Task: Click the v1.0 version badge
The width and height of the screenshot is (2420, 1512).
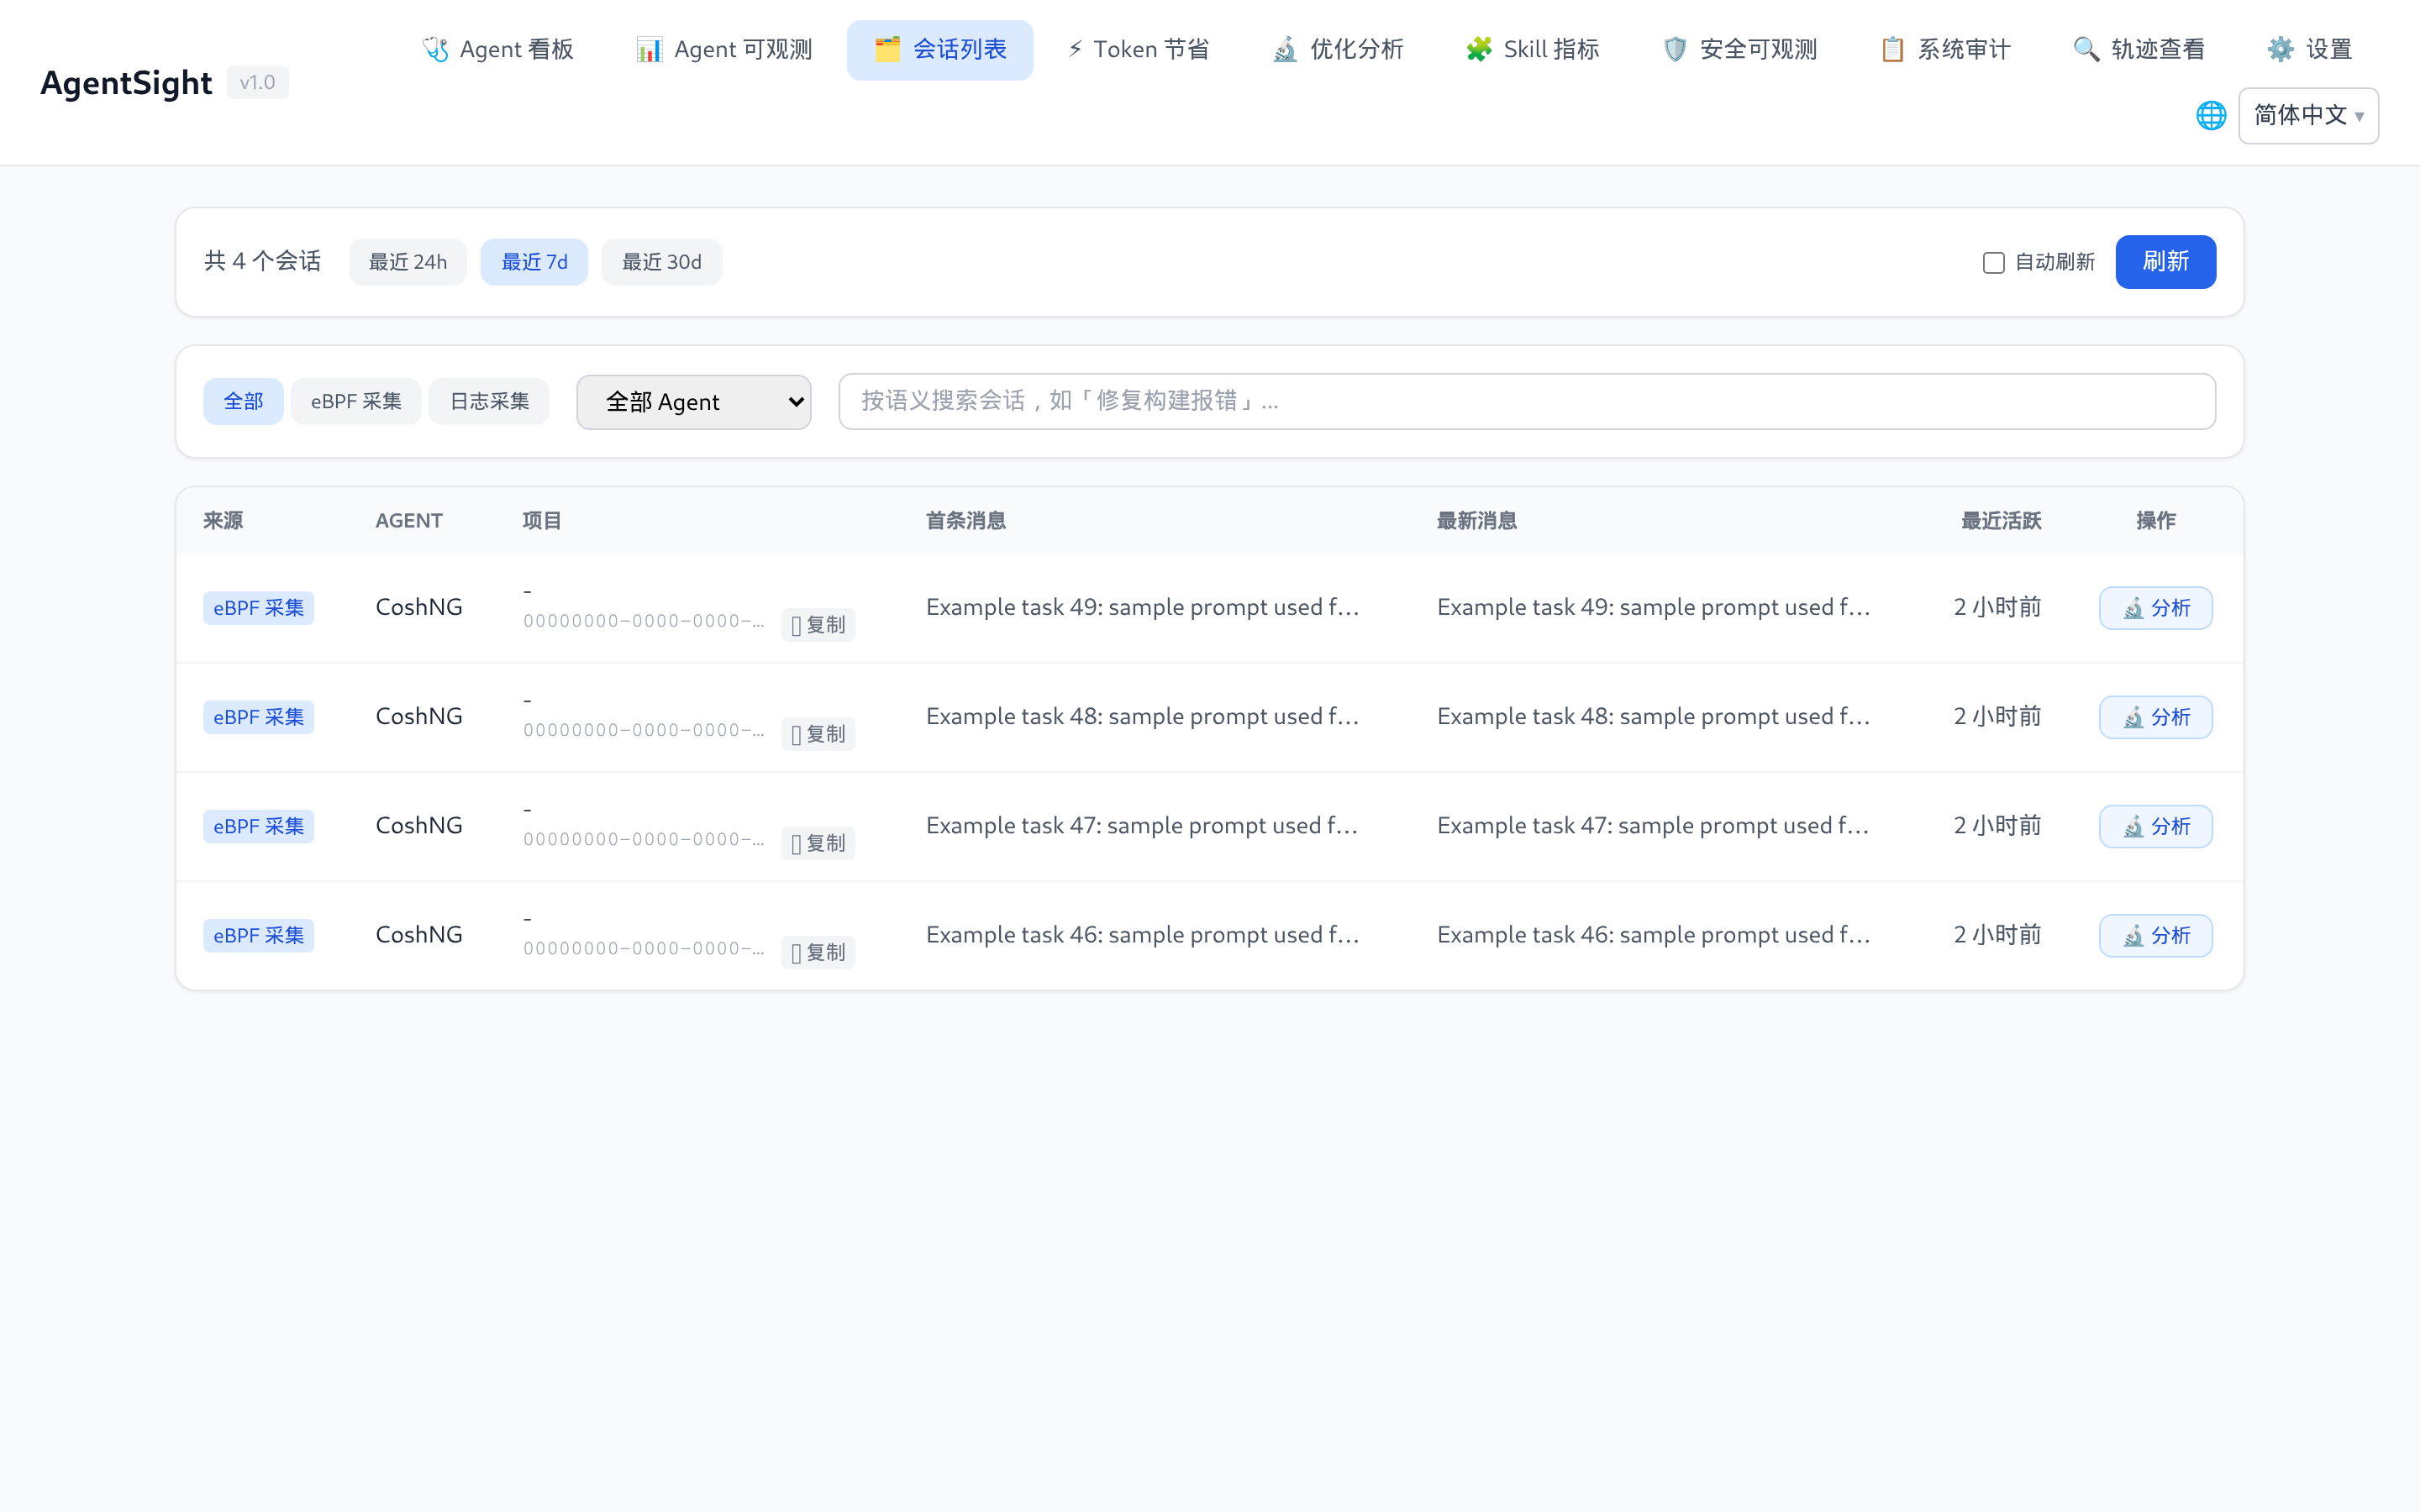Action: (x=257, y=82)
